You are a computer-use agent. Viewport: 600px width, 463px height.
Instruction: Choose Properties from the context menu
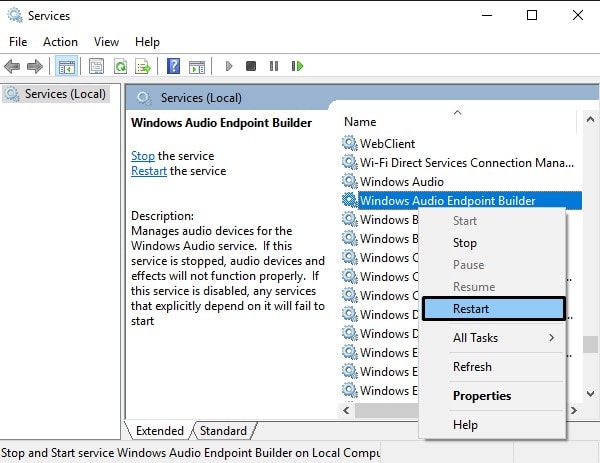click(x=481, y=395)
